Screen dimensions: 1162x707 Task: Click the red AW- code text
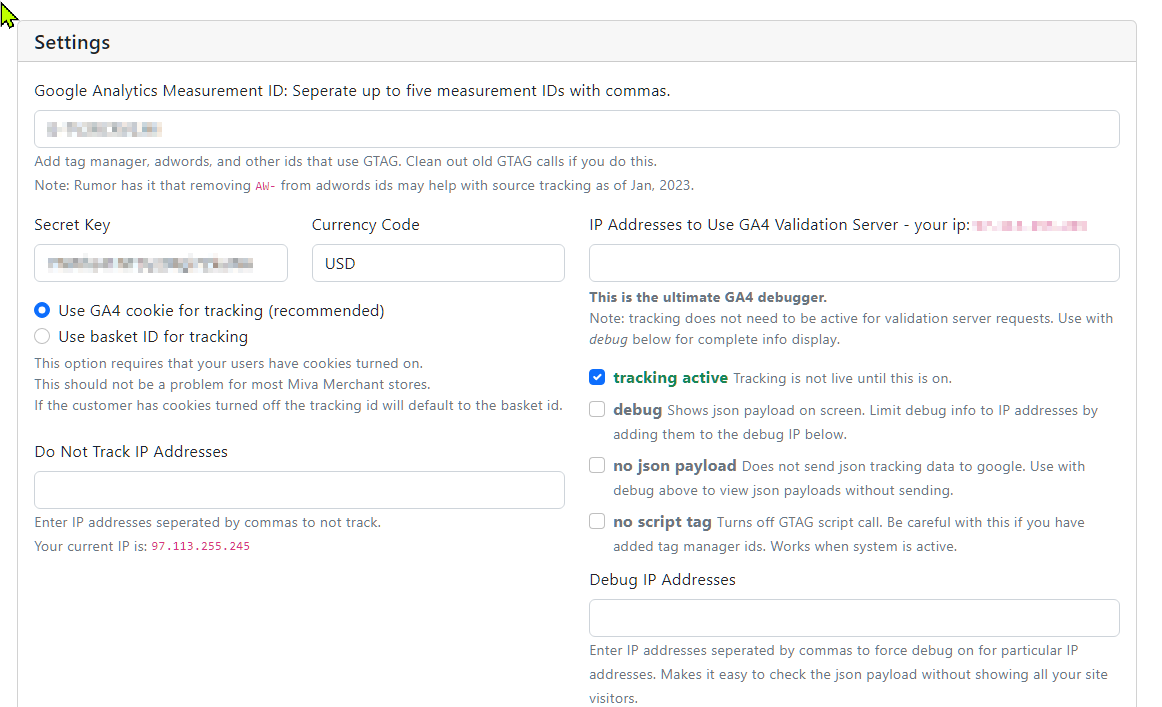pos(265,186)
